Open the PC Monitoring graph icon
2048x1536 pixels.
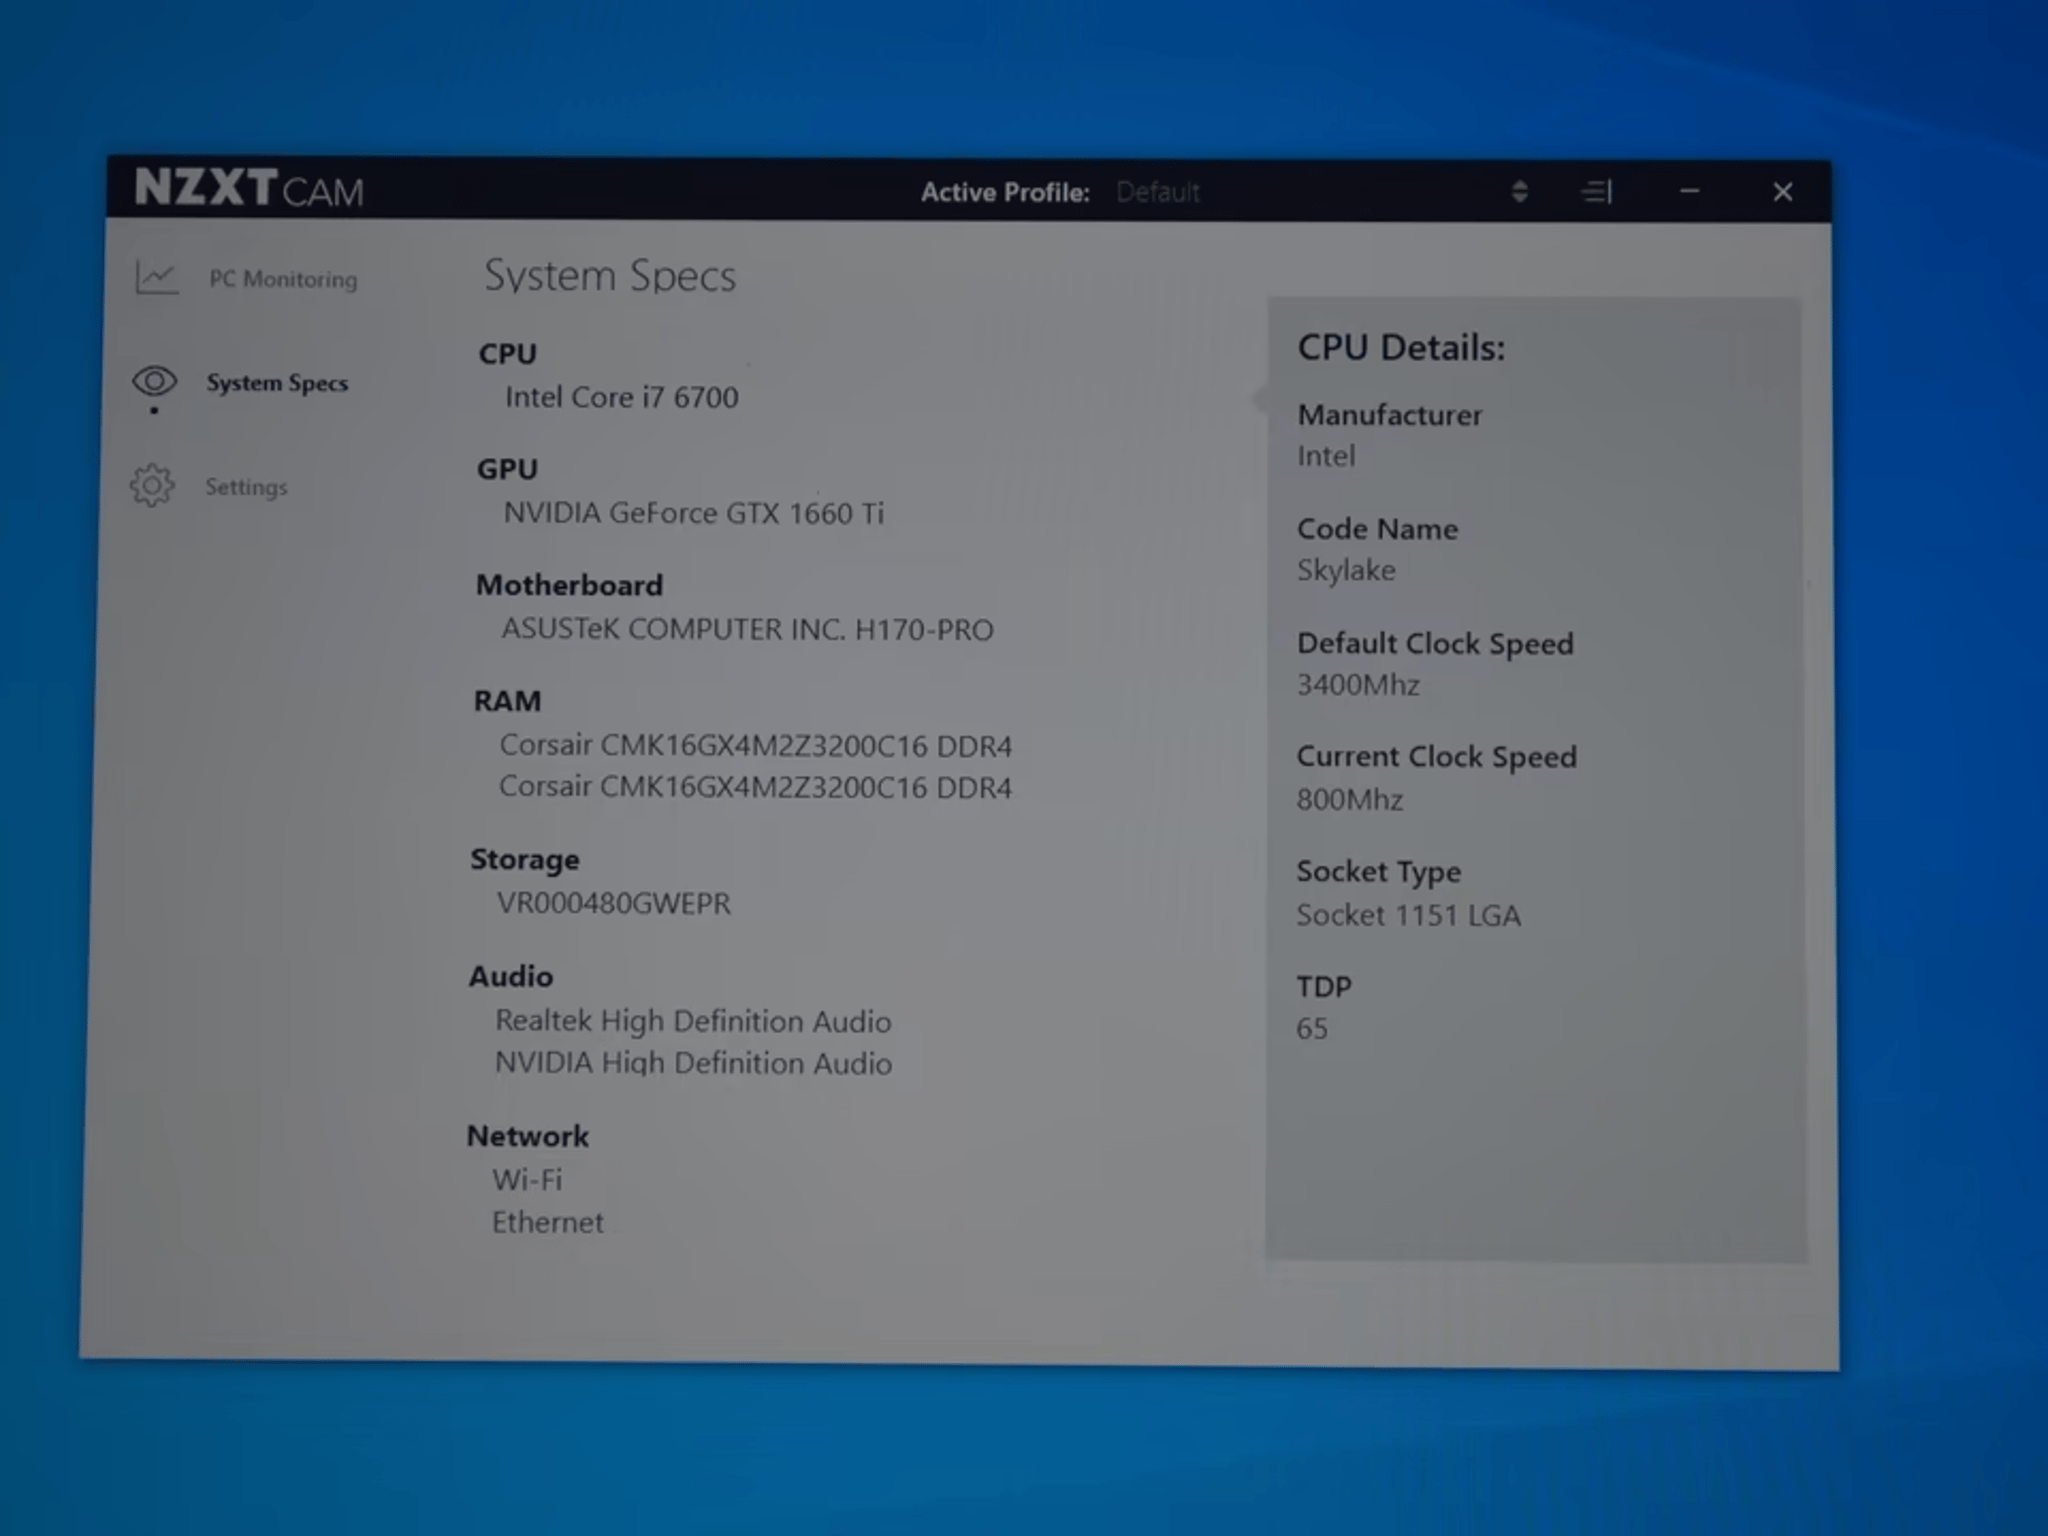coord(157,277)
